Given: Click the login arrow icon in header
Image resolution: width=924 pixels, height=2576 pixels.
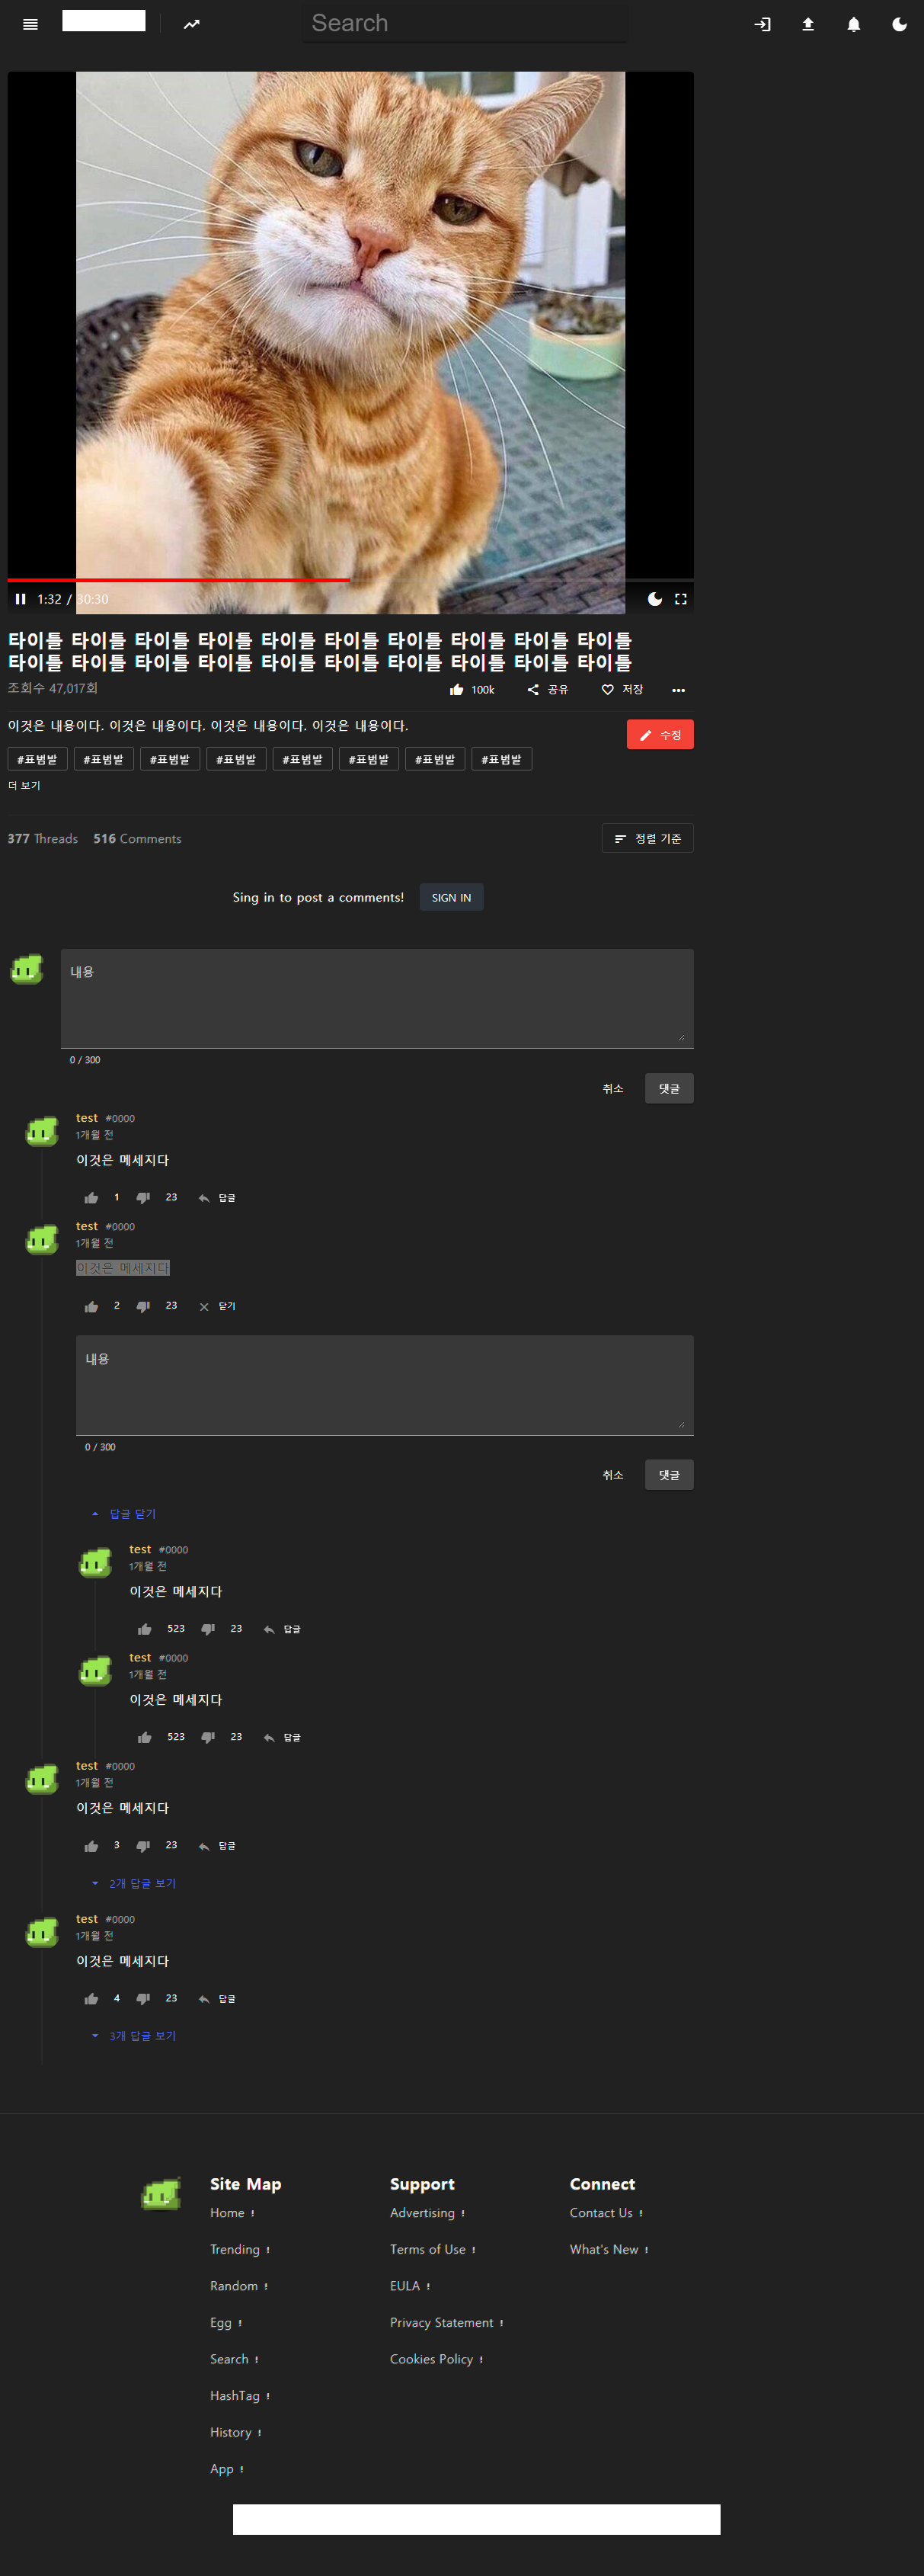Looking at the screenshot, I should (x=762, y=24).
